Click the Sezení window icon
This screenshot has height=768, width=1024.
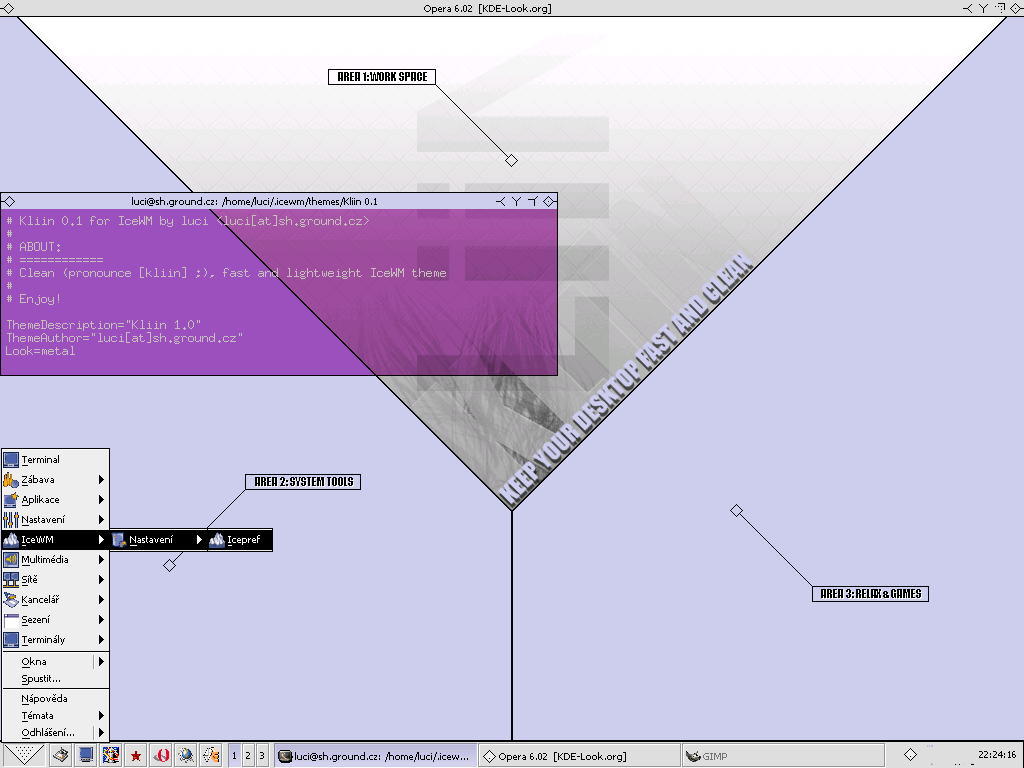coord(11,620)
